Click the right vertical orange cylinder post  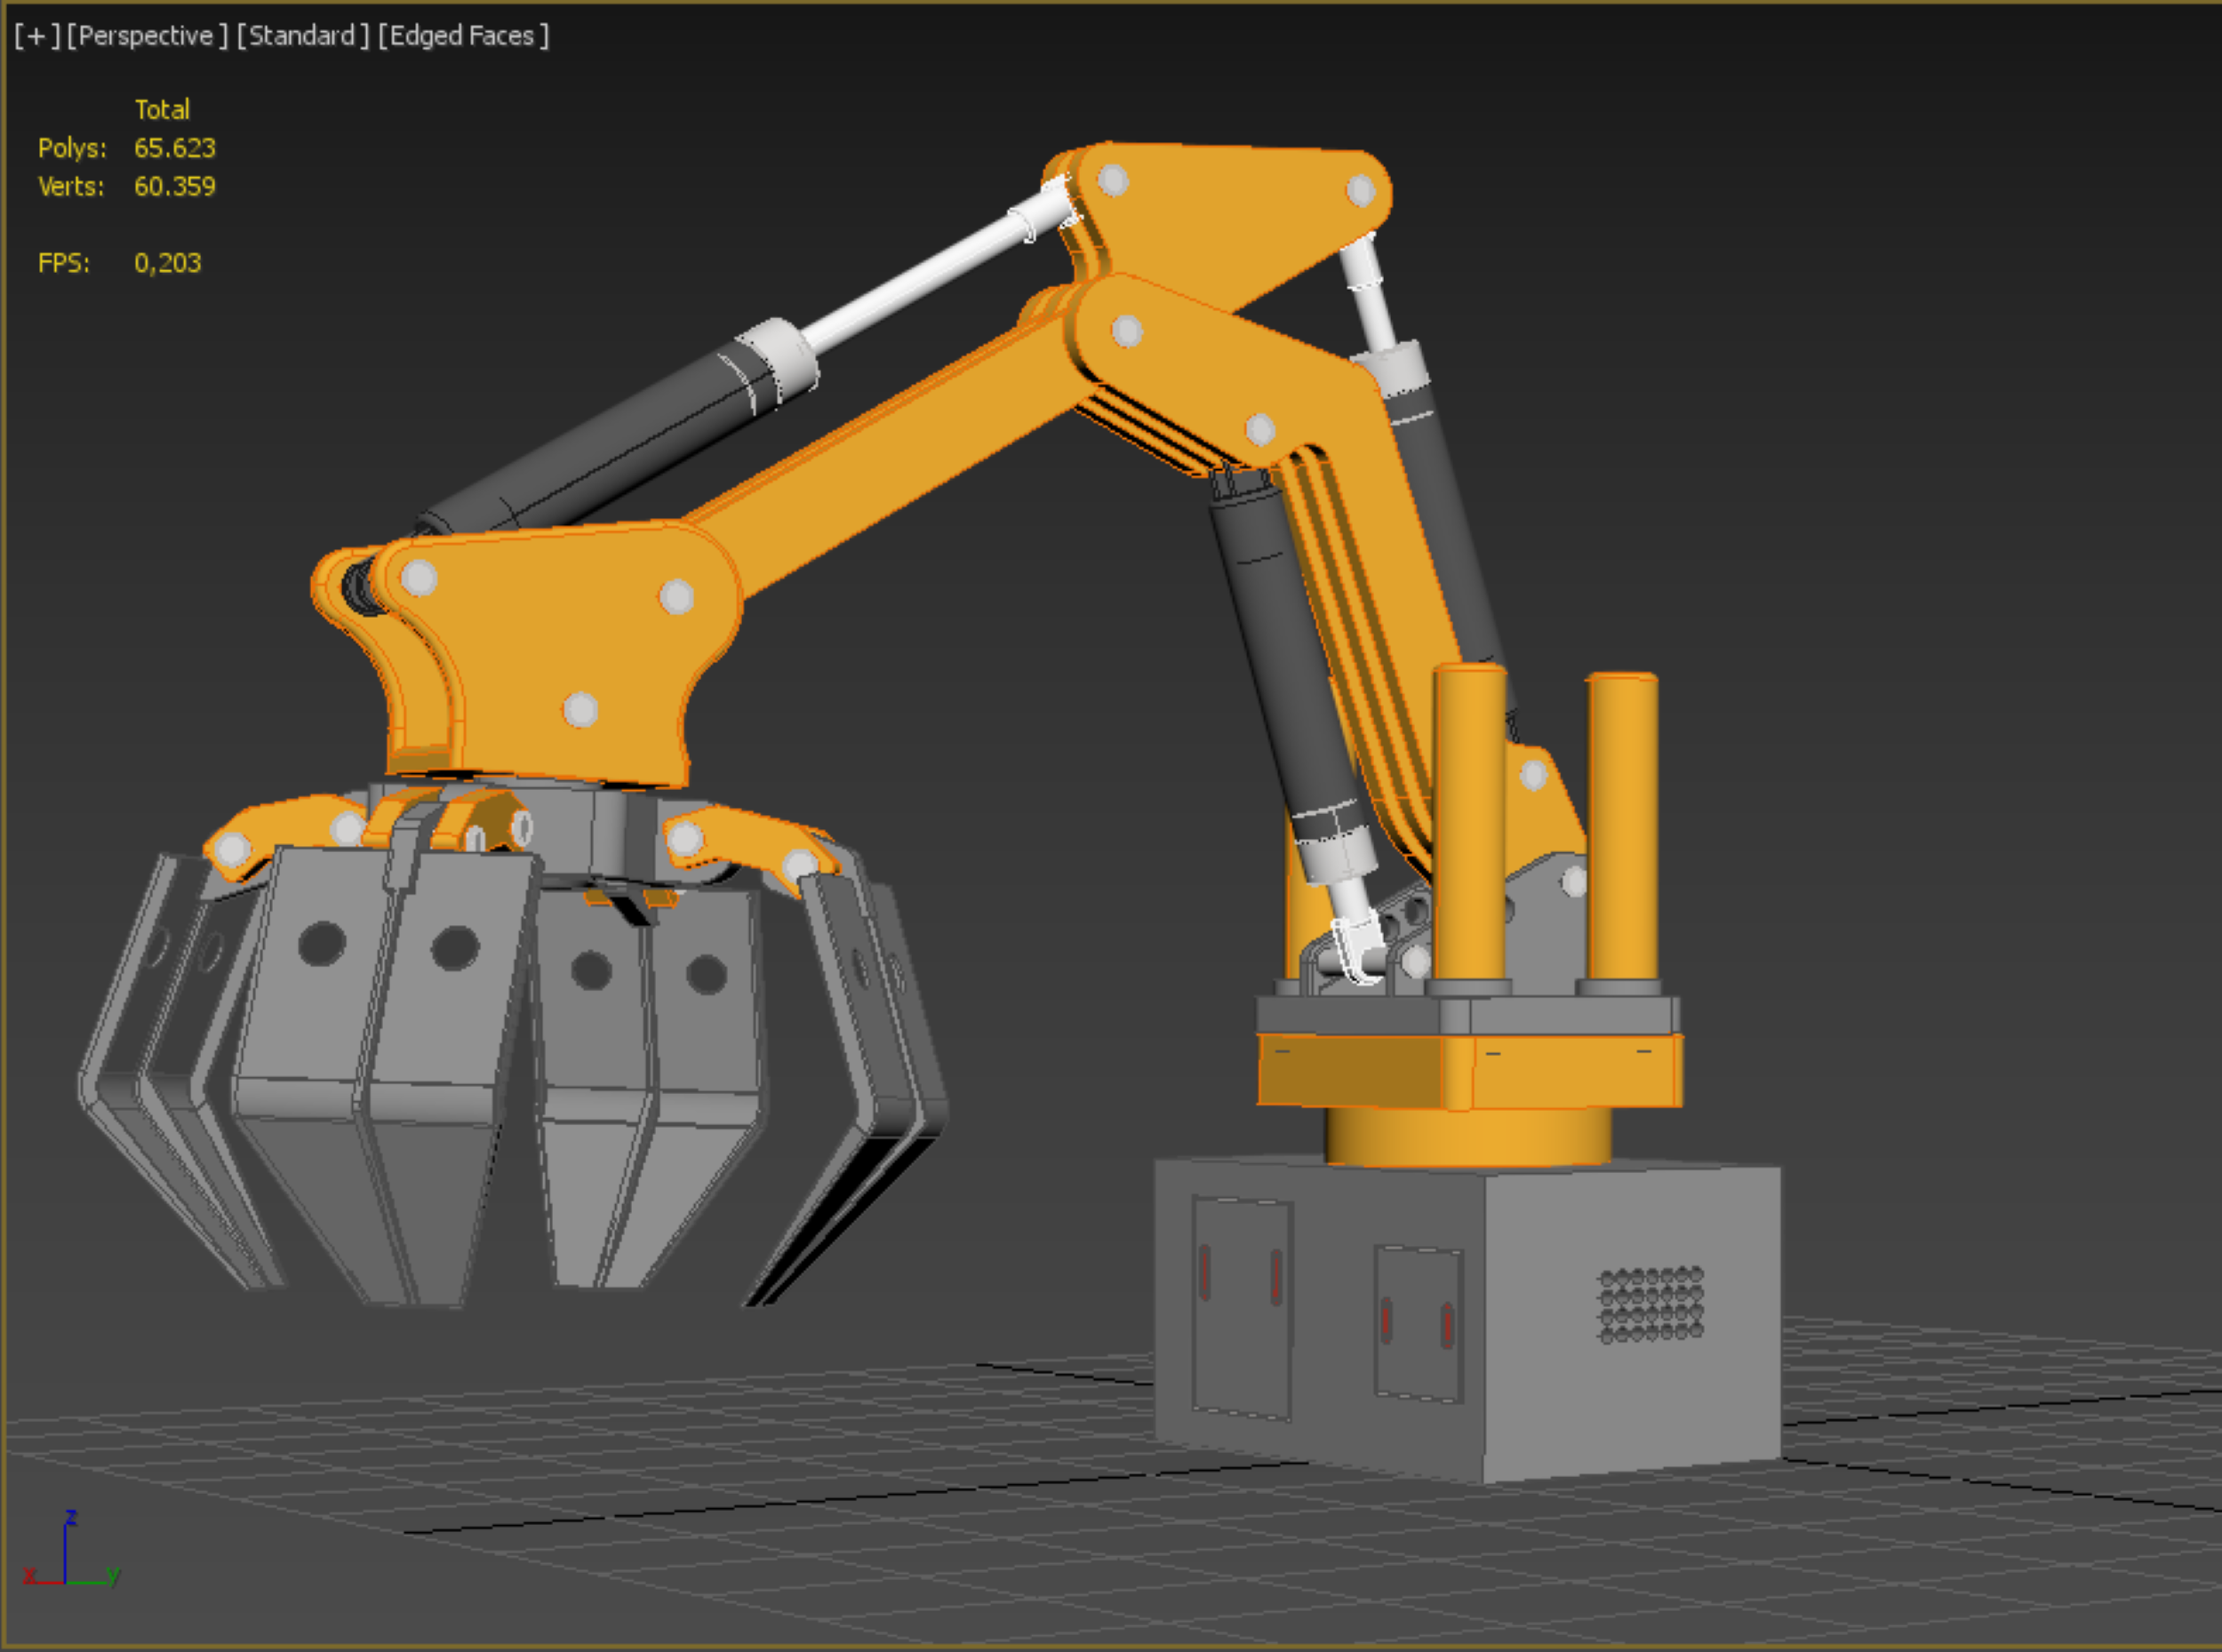[x=1621, y=825]
